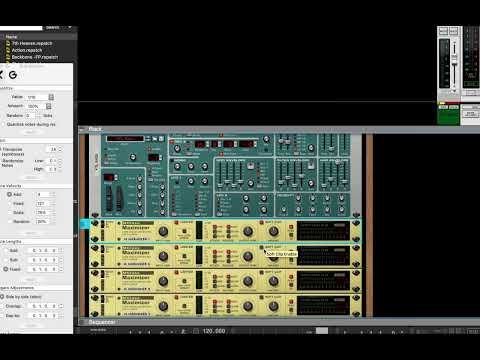The width and height of the screenshot is (480, 360).
Task: Select the Note Velocity Fixed radio button
Action: point(9,203)
